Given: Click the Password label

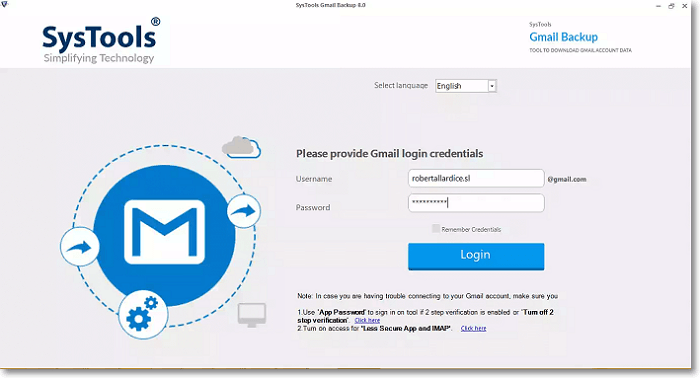Looking at the screenshot, I should coord(313,208).
